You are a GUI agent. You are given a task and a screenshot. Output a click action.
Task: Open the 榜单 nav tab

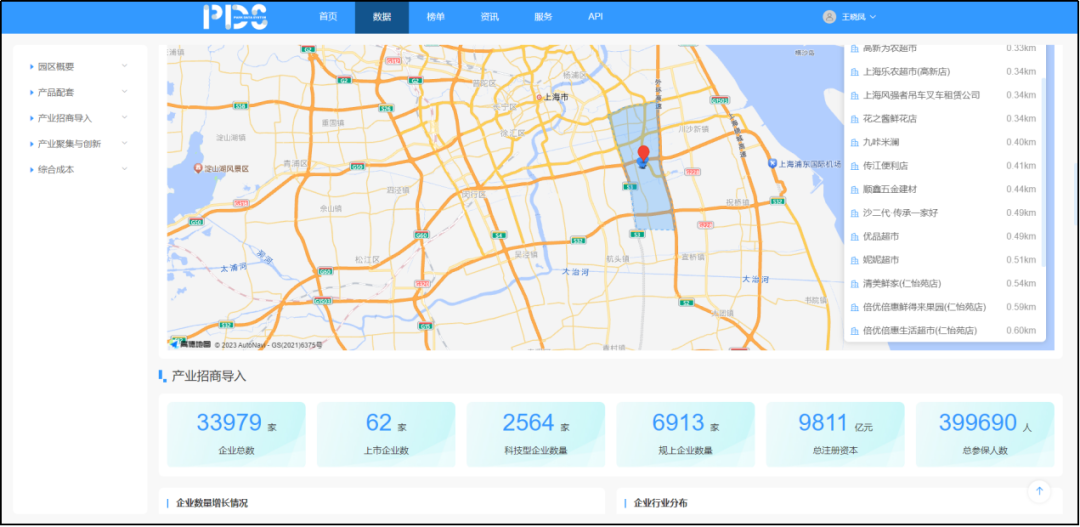(x=436, y=17)
